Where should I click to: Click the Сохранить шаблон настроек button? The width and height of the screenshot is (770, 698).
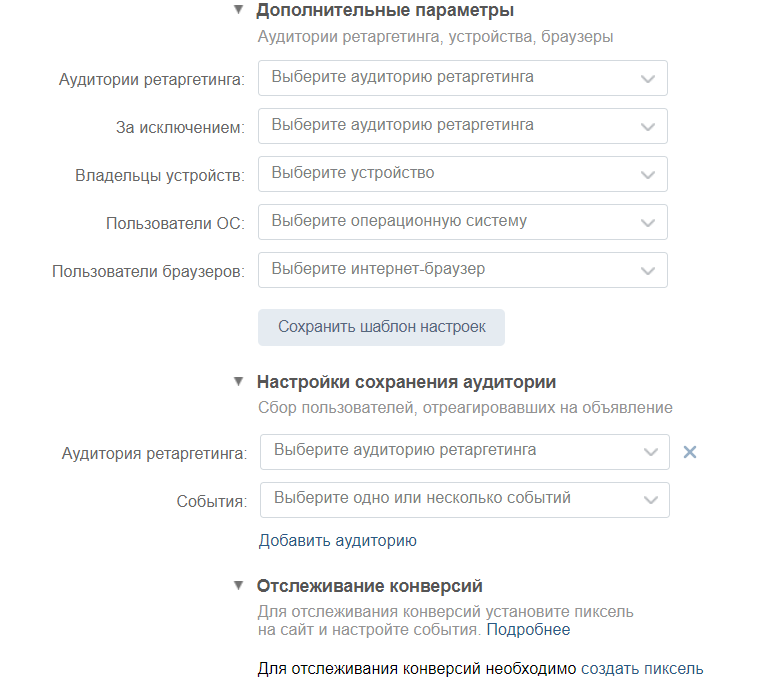[381, 327]
